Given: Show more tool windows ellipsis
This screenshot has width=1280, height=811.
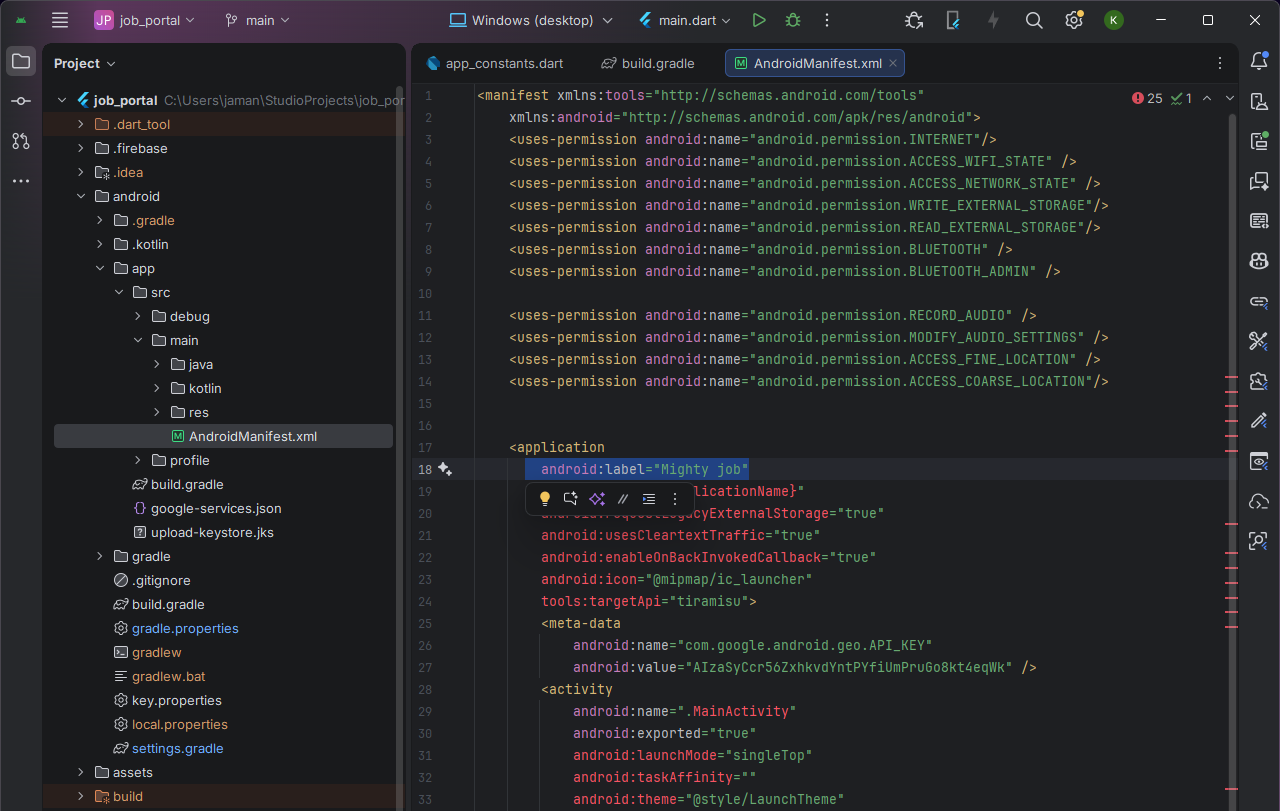Looking at the screenshot, I should [x=20, y=181].
